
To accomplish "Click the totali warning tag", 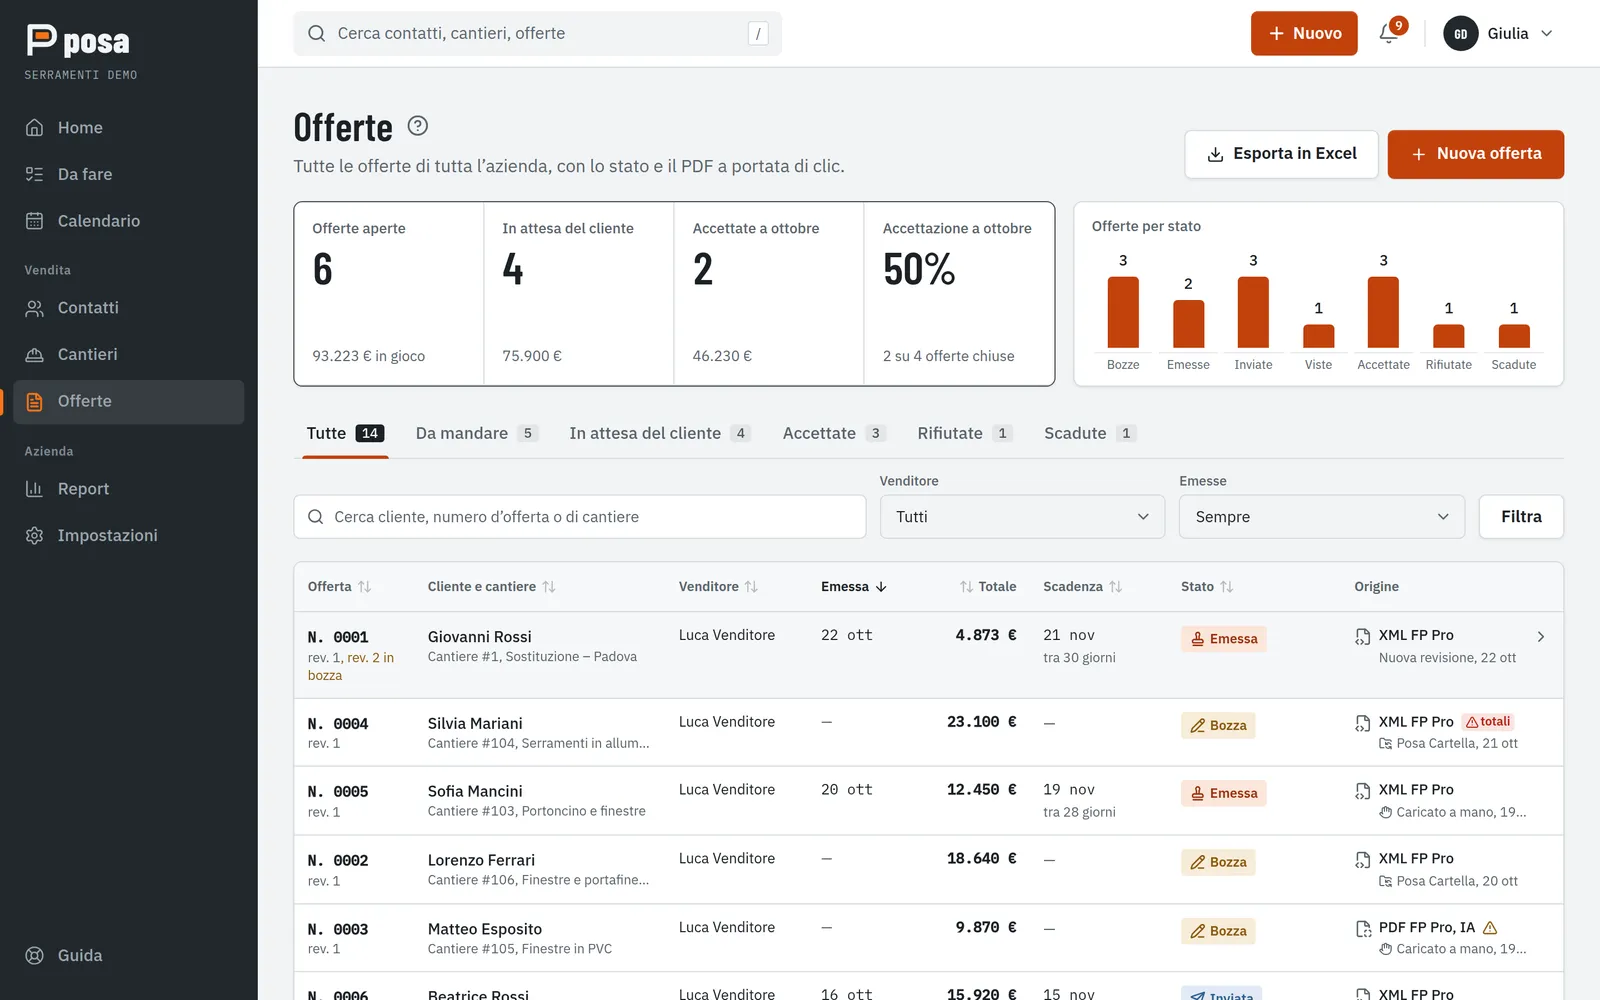I will pyautogui.click(x=1489, y=722).
